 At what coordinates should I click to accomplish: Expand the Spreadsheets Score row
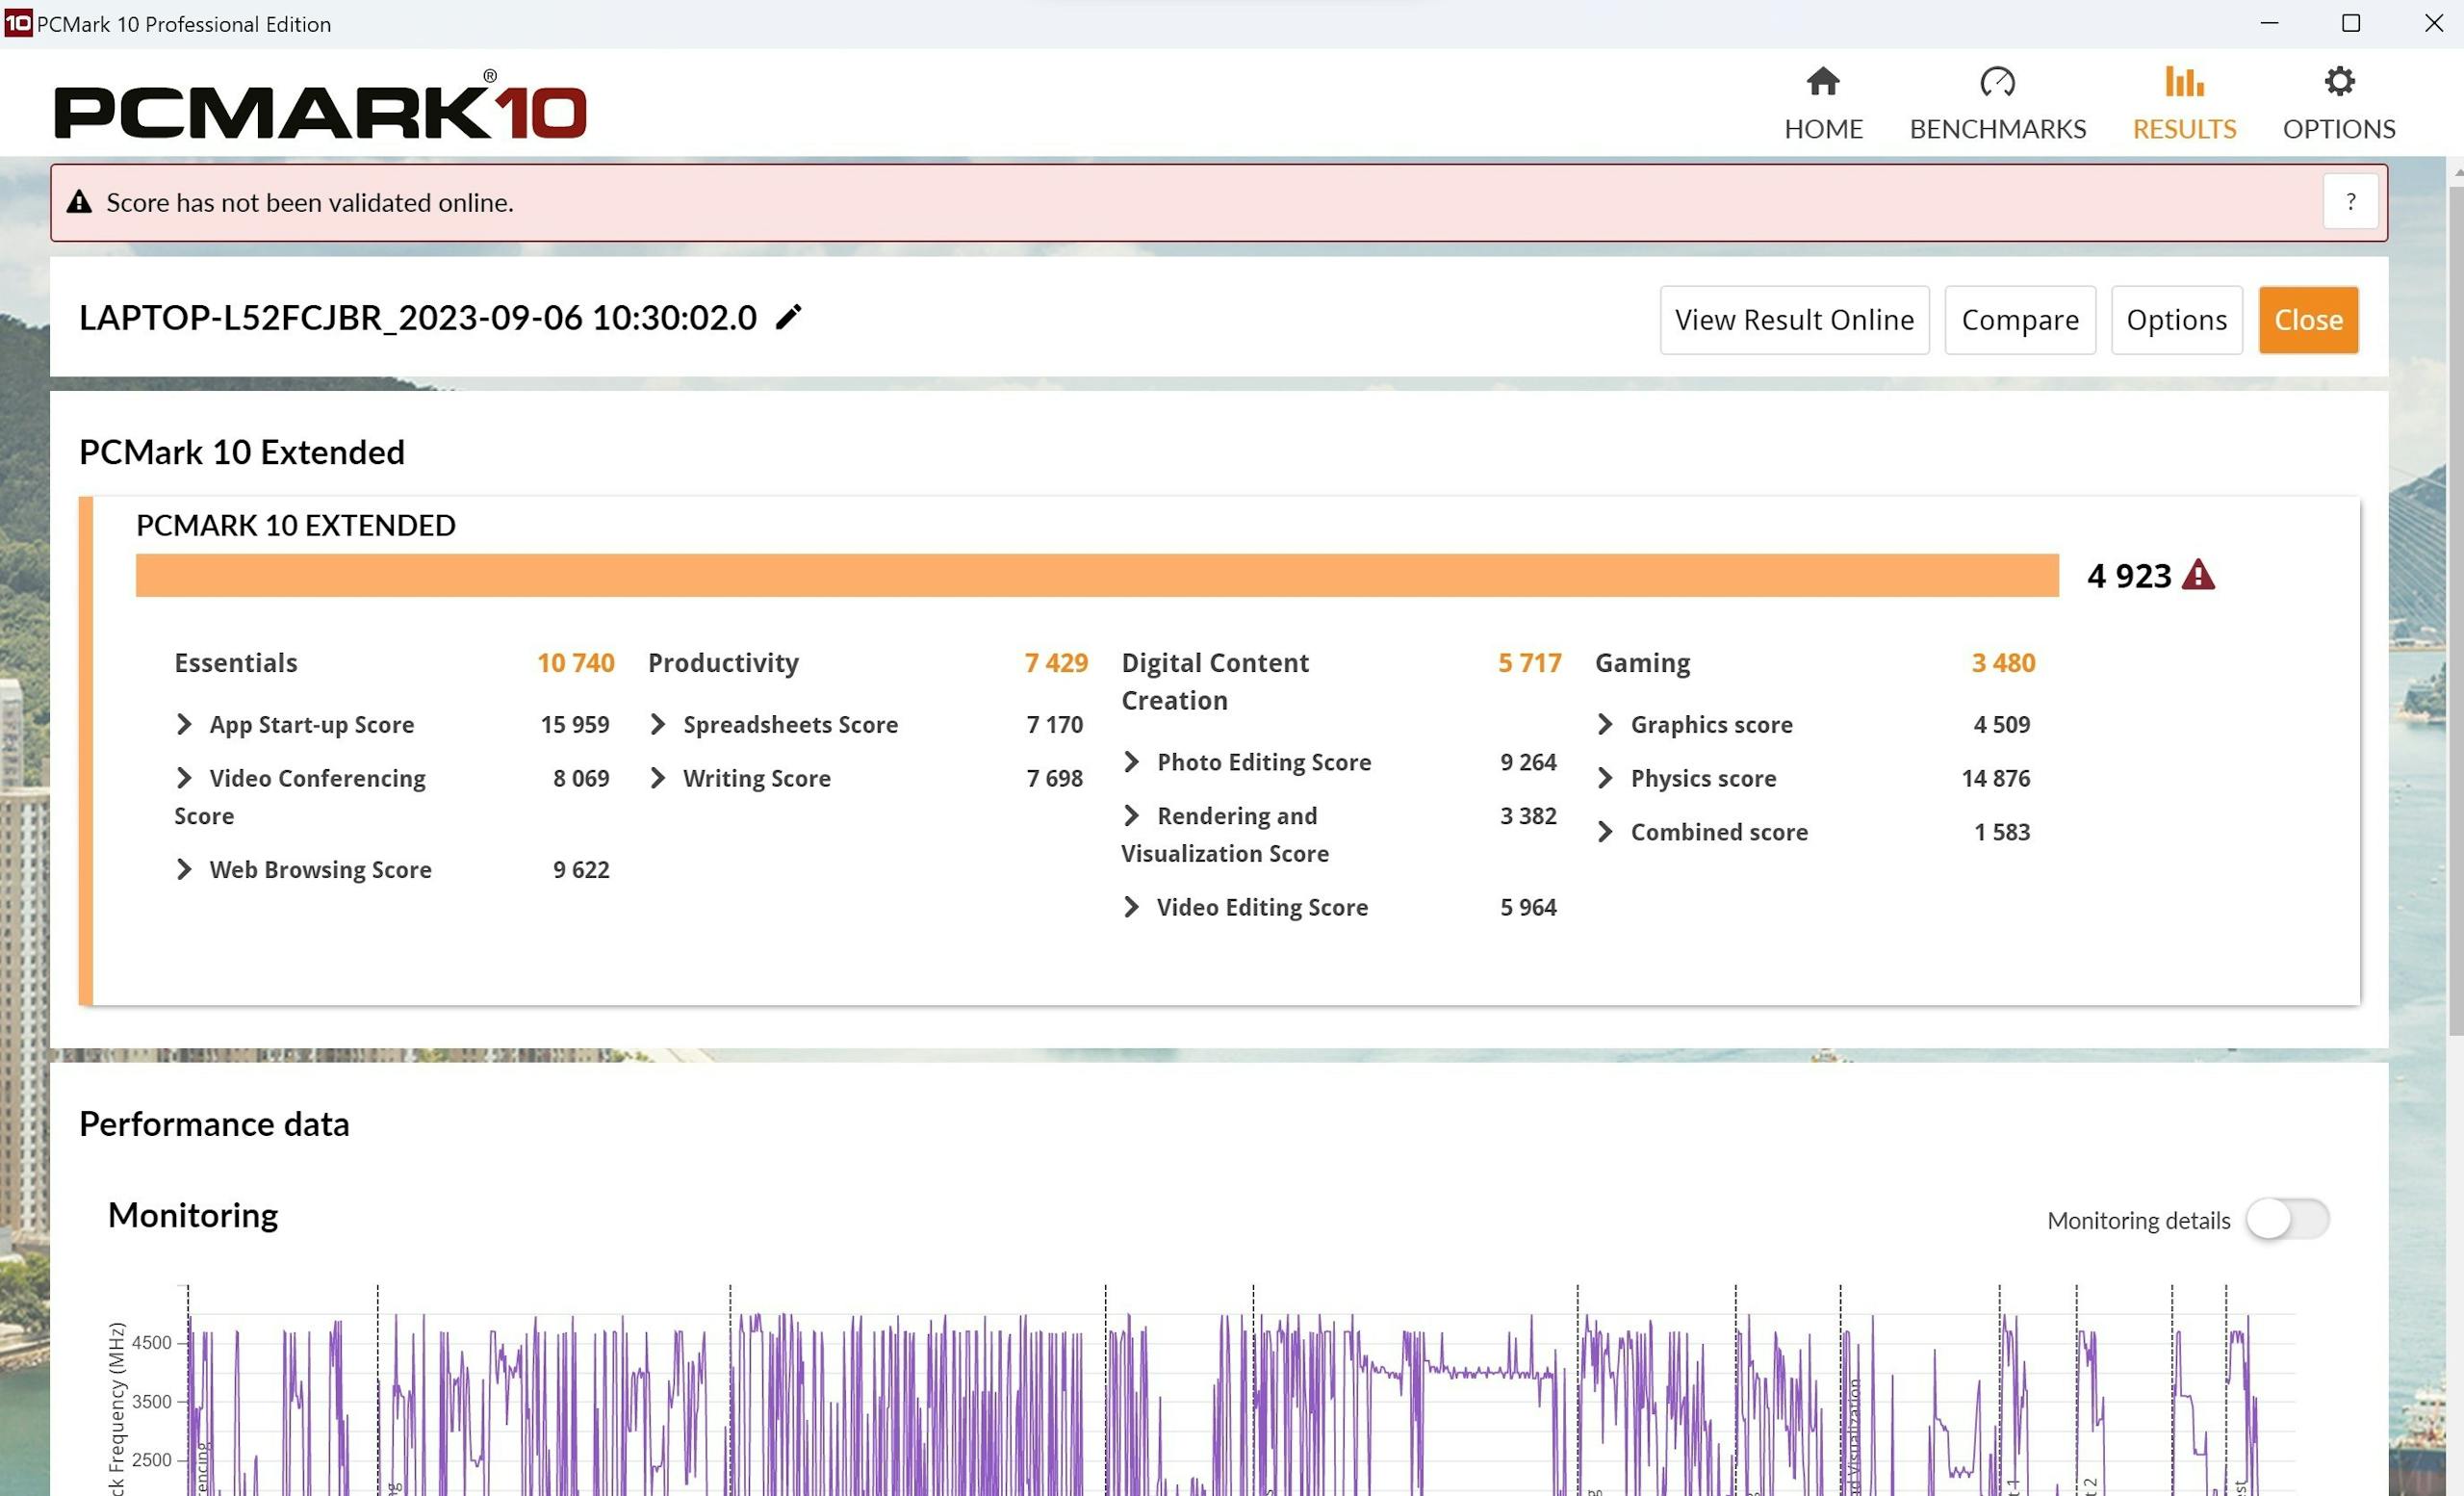[x=658, y=724]
